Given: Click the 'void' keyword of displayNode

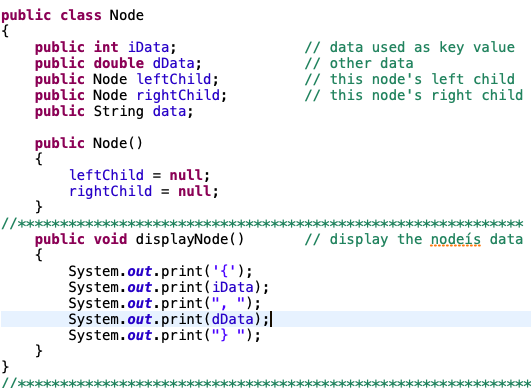Looking at the screenshot, I should click(x=110, y=239).
